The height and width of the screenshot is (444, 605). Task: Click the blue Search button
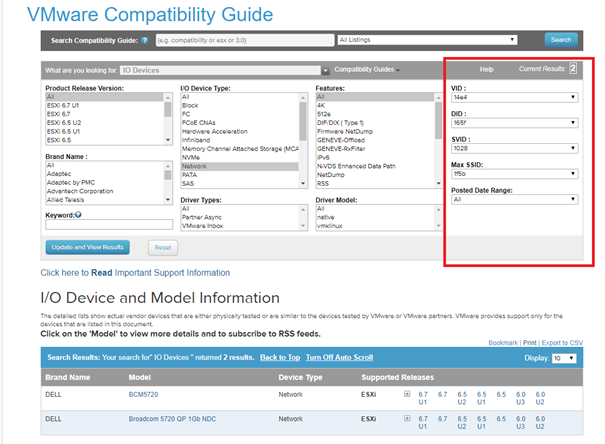561,40
